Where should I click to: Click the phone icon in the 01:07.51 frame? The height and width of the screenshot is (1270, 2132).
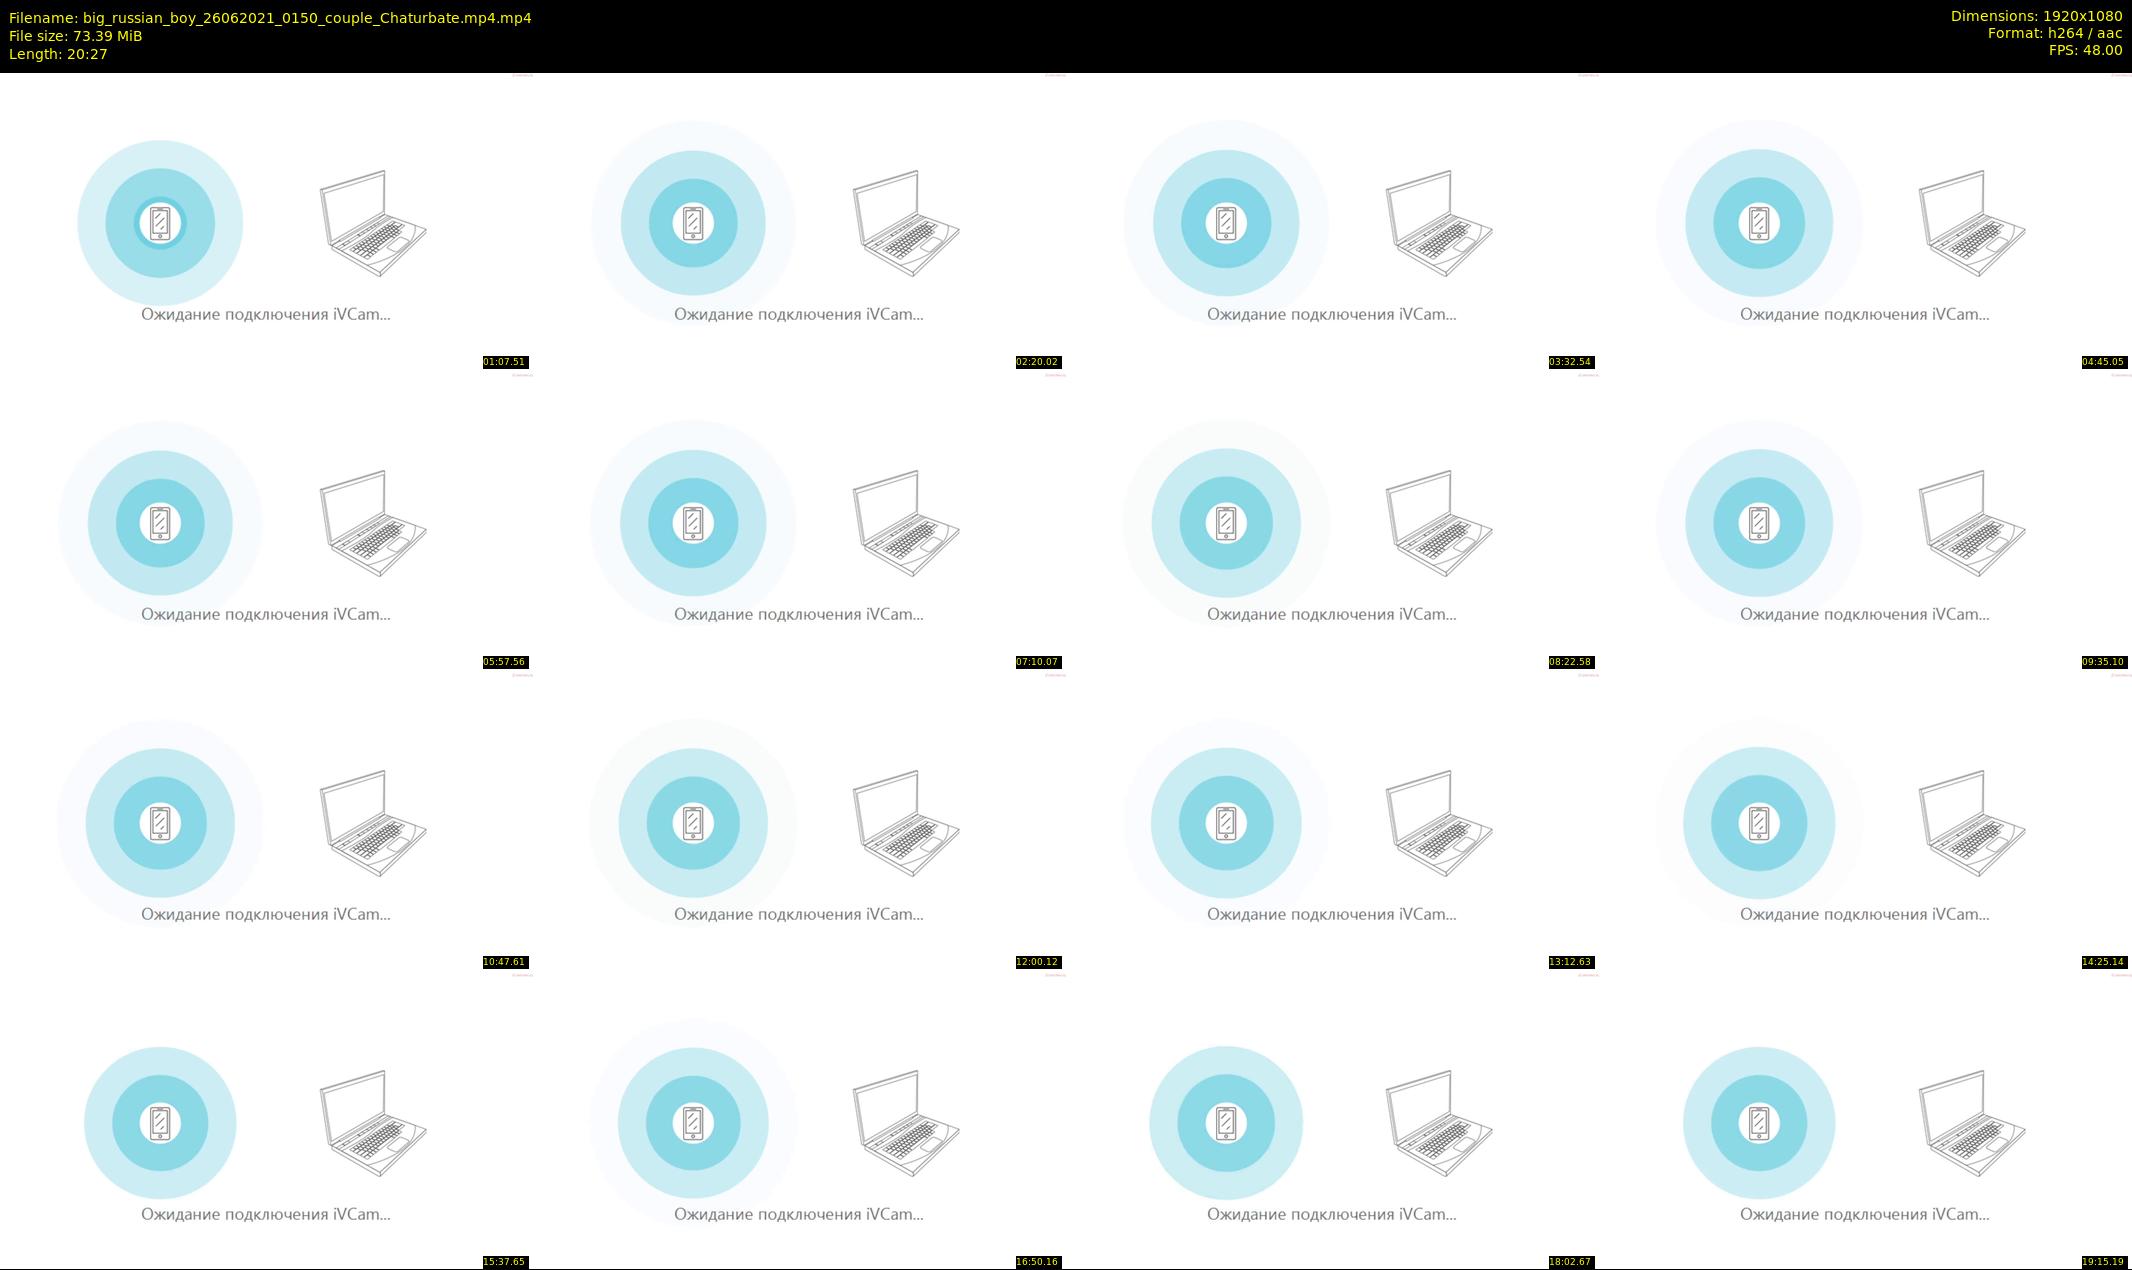pyautogui.click(x=160, y=222)
